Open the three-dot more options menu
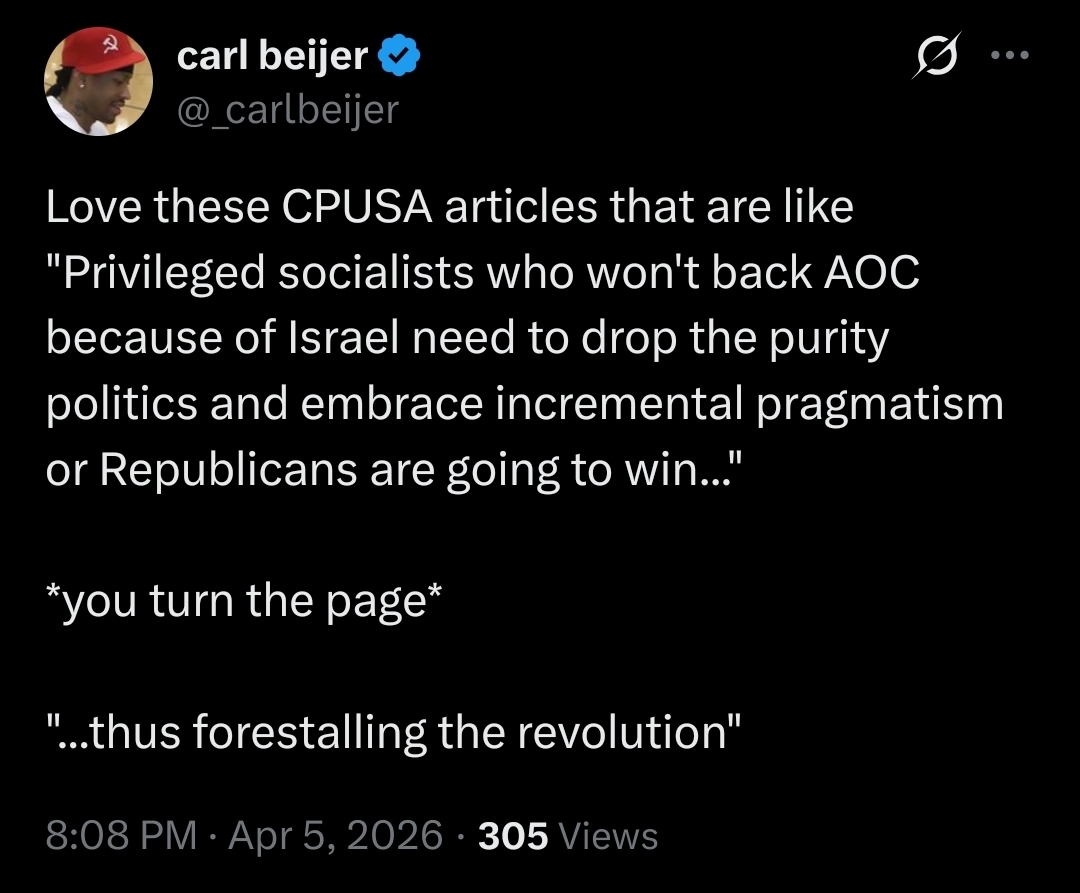The image size is (1080, 893). [x=1009, y=57]
